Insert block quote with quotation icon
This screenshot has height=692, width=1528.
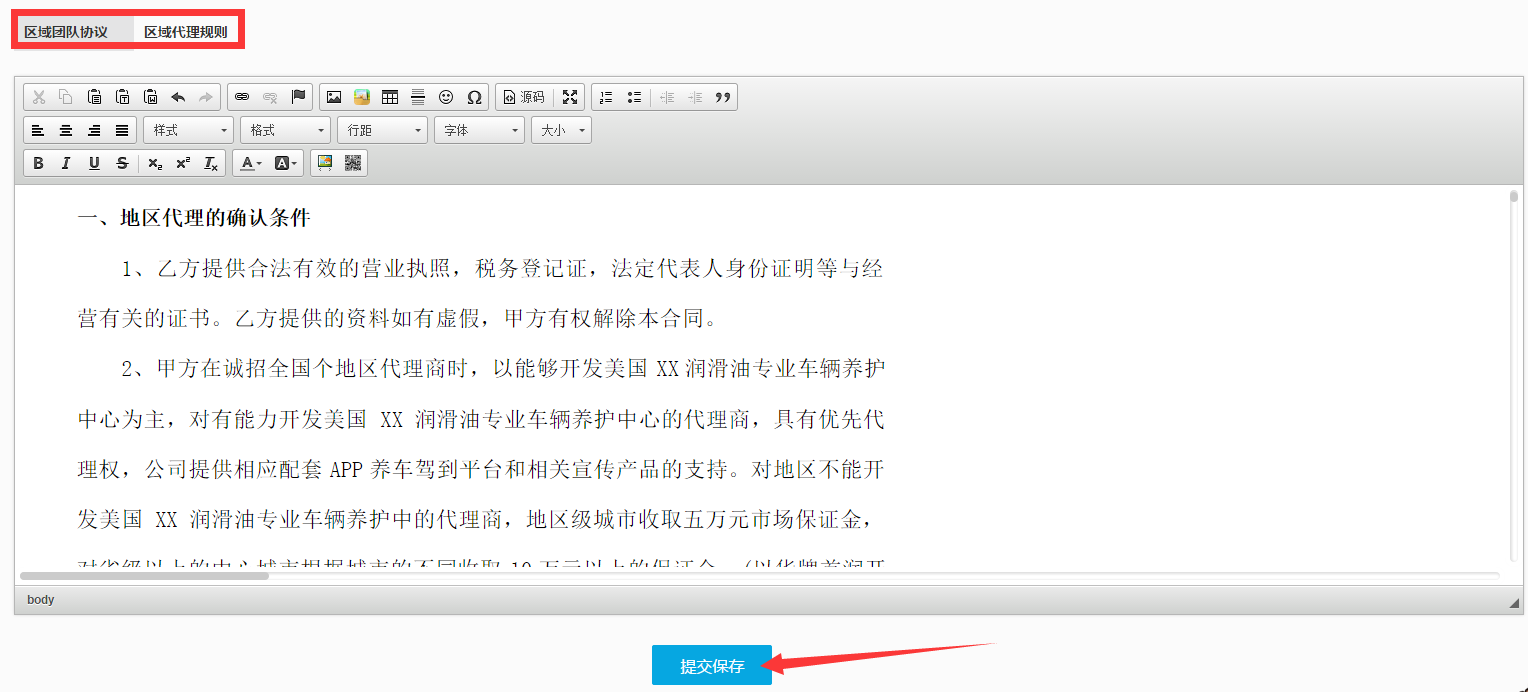tap(723, 97)
